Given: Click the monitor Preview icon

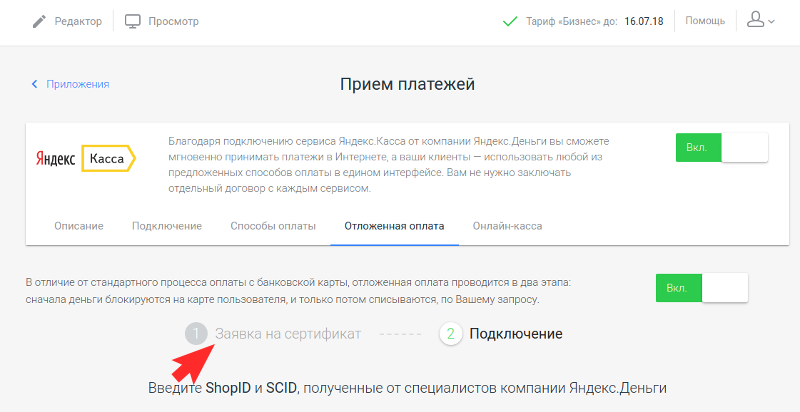Looking at the screenshot, I should pyautogui.click(x=133, y=21).
